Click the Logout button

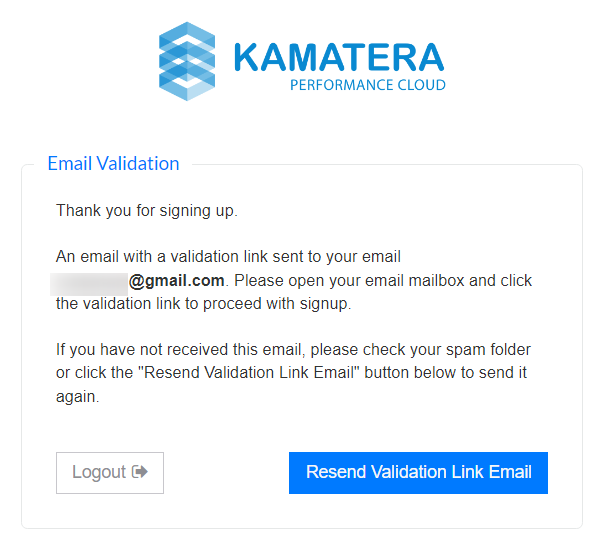pyautogui.click(x=110, y=473)
